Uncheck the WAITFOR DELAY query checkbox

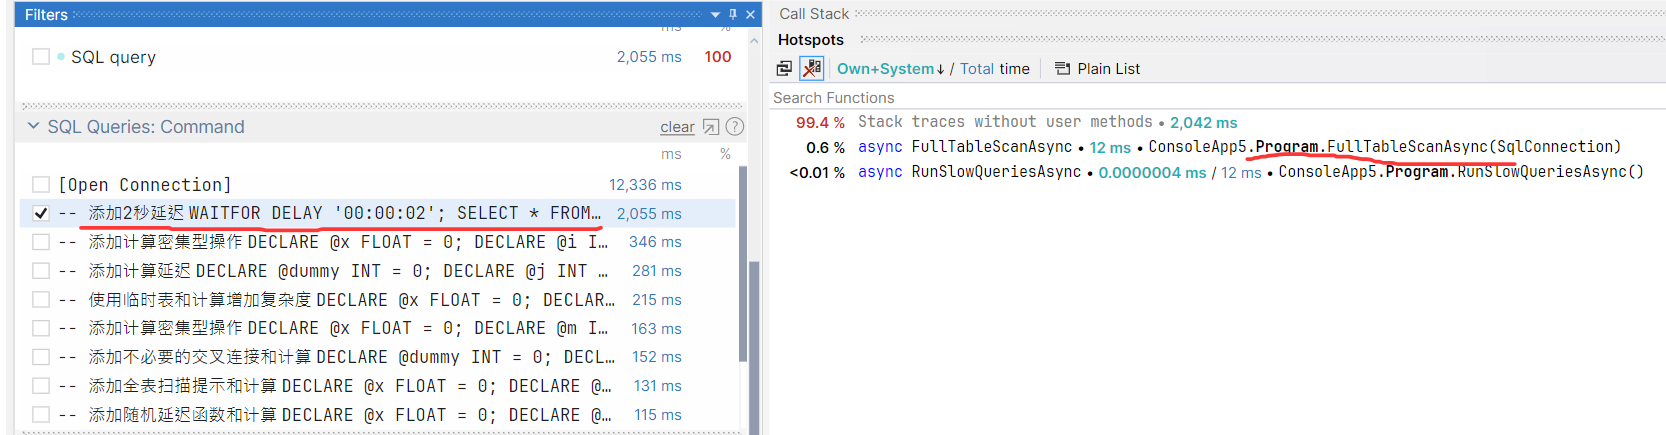click(x=41, y=213)
